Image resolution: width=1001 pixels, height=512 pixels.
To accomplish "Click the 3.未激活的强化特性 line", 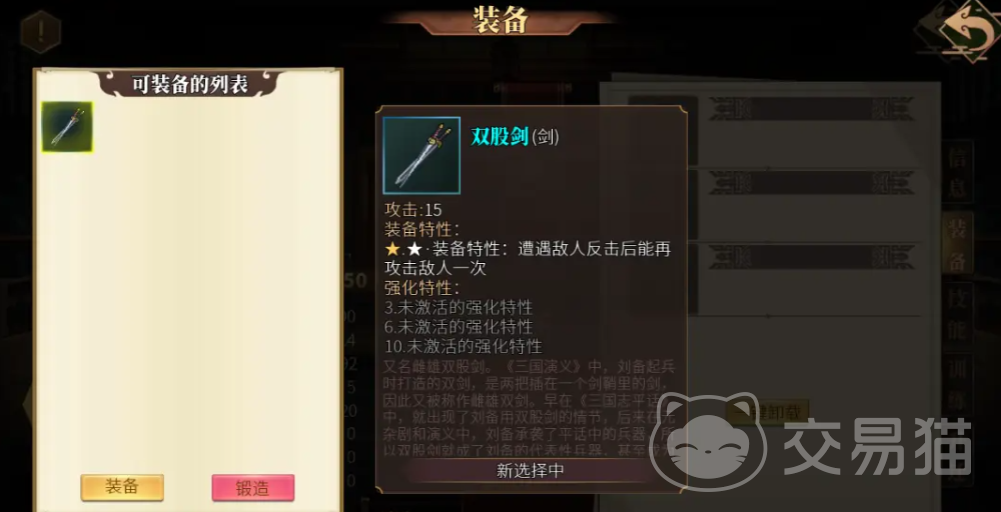I will [x=458, y=307].
